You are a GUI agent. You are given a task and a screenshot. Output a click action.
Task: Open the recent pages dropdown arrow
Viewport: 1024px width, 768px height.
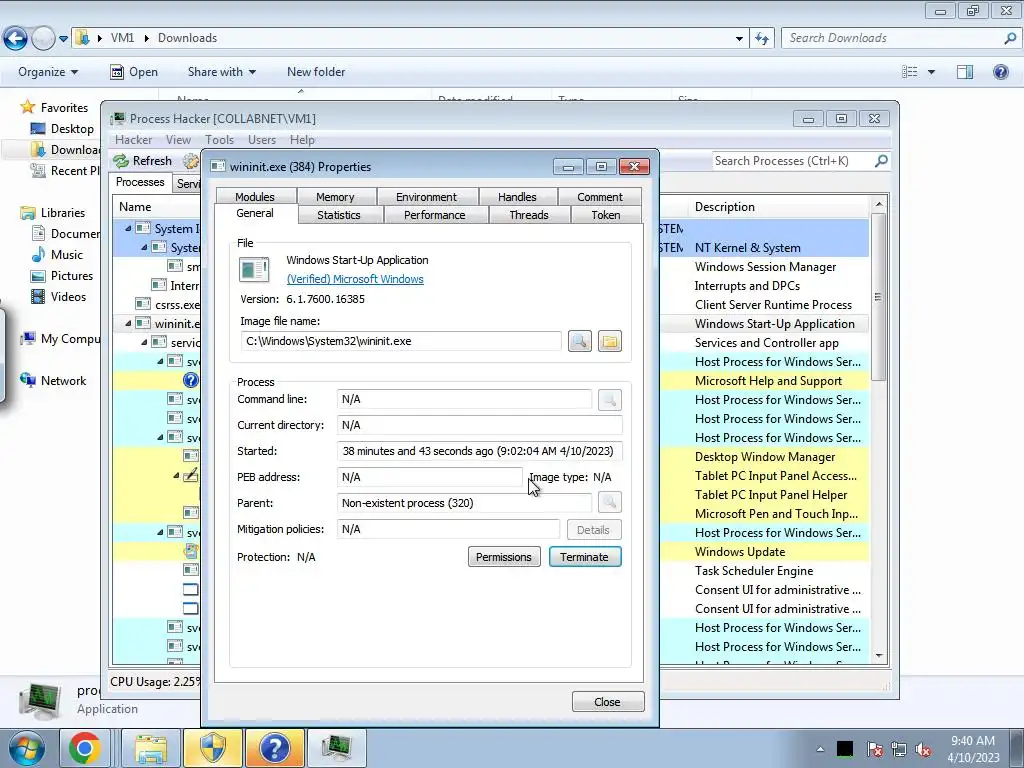click(x=63, y=39)
